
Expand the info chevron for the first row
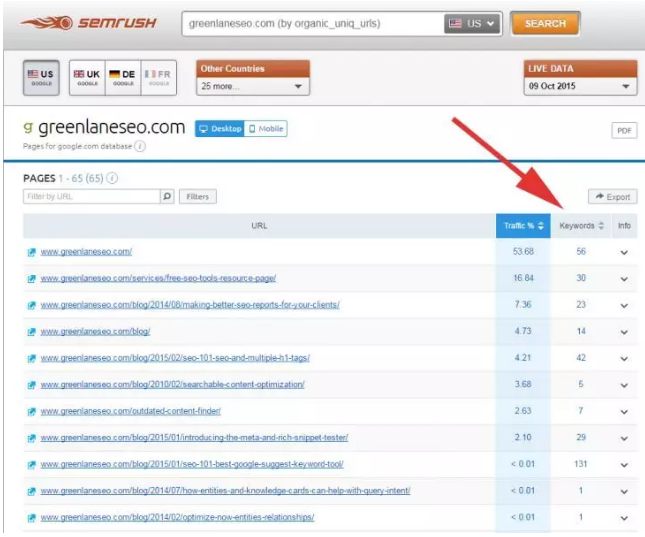point(624,252)
